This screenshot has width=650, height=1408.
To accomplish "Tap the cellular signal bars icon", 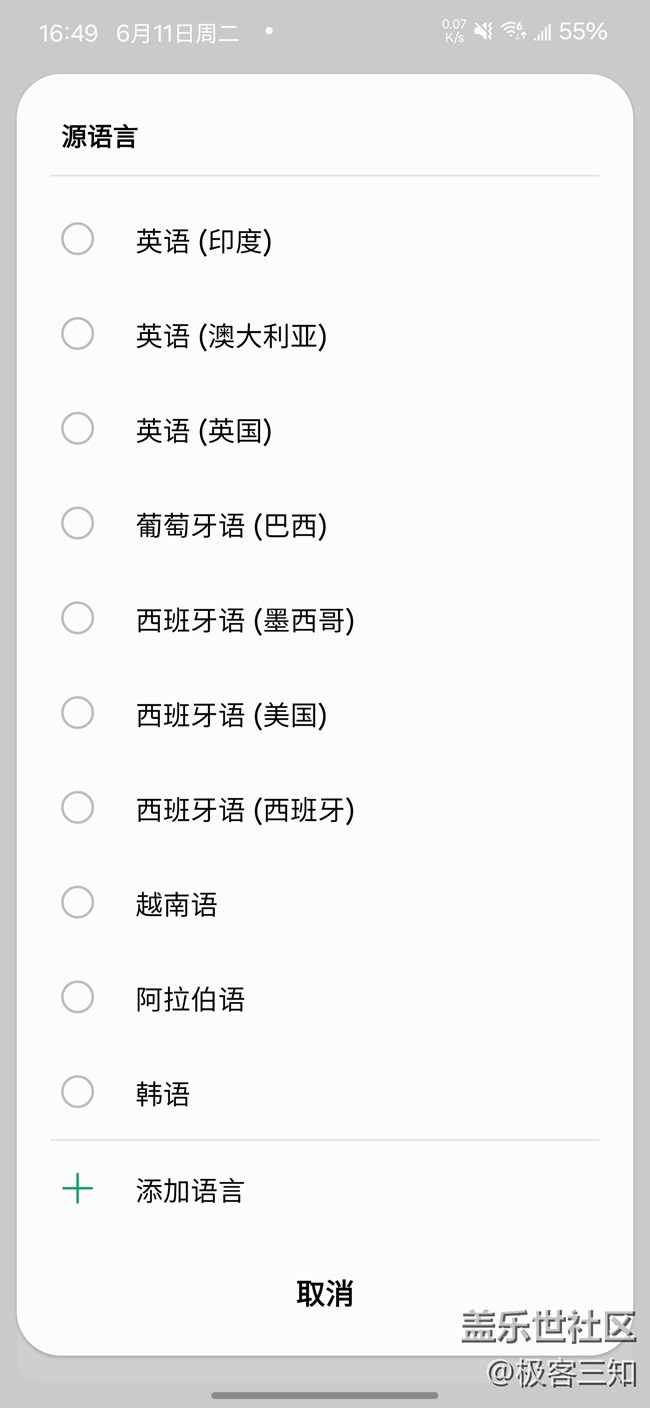I will [x=545, y=31].
